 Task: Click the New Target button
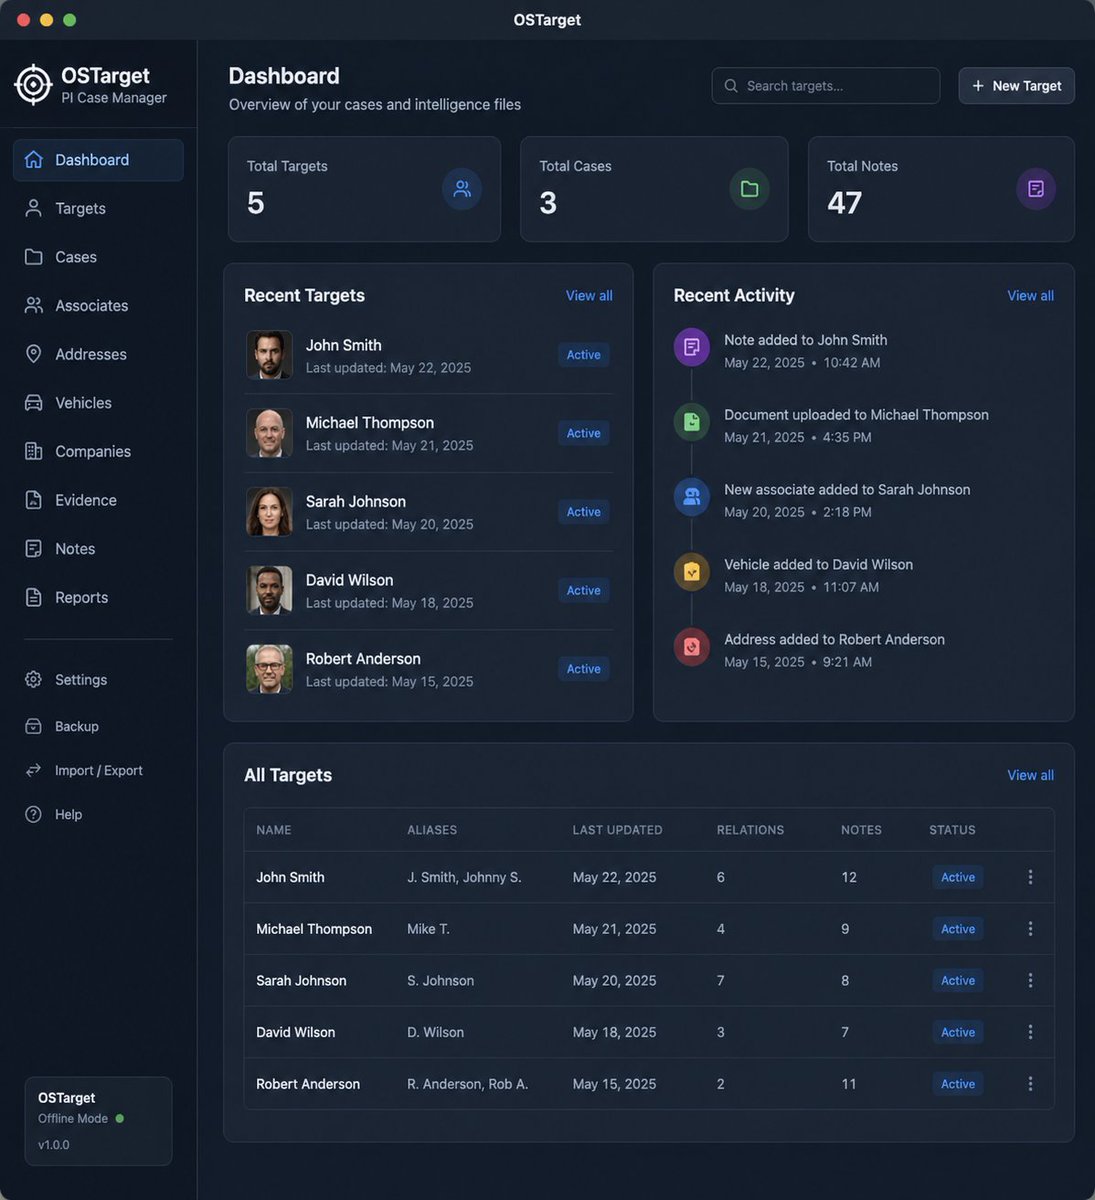click(1017, 86)
